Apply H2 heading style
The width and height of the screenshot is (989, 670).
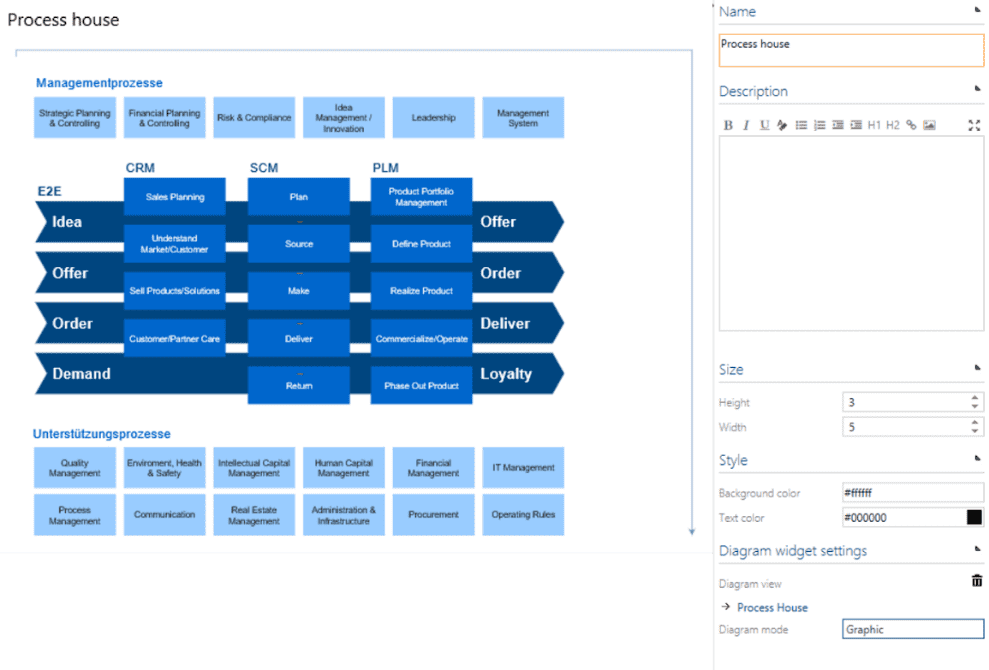click(x=892, y=125)
